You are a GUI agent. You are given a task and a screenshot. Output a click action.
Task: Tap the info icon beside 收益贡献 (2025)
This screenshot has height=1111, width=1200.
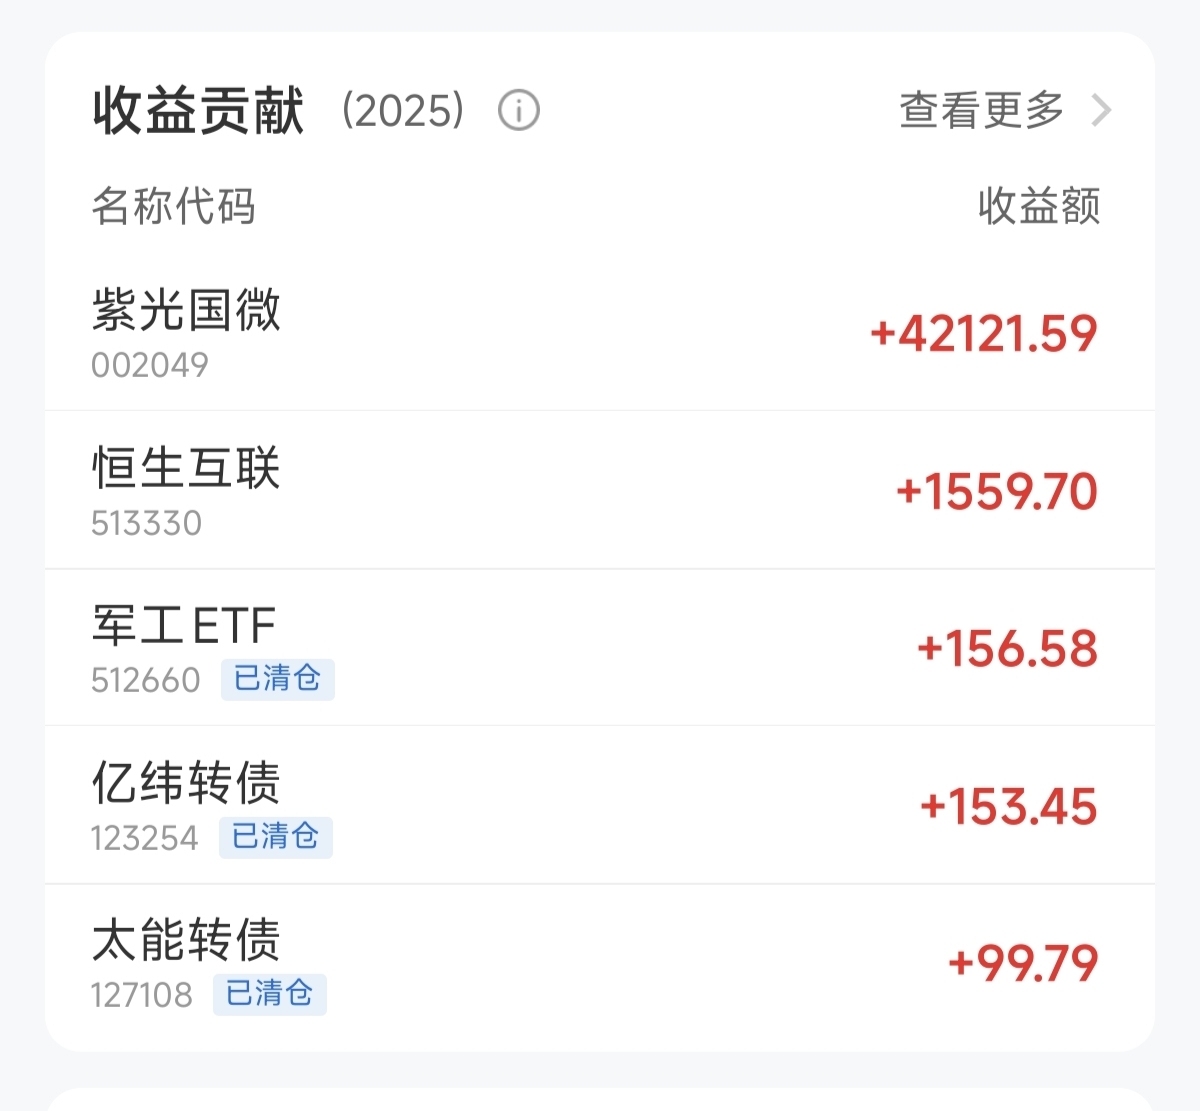coord(519,110)
